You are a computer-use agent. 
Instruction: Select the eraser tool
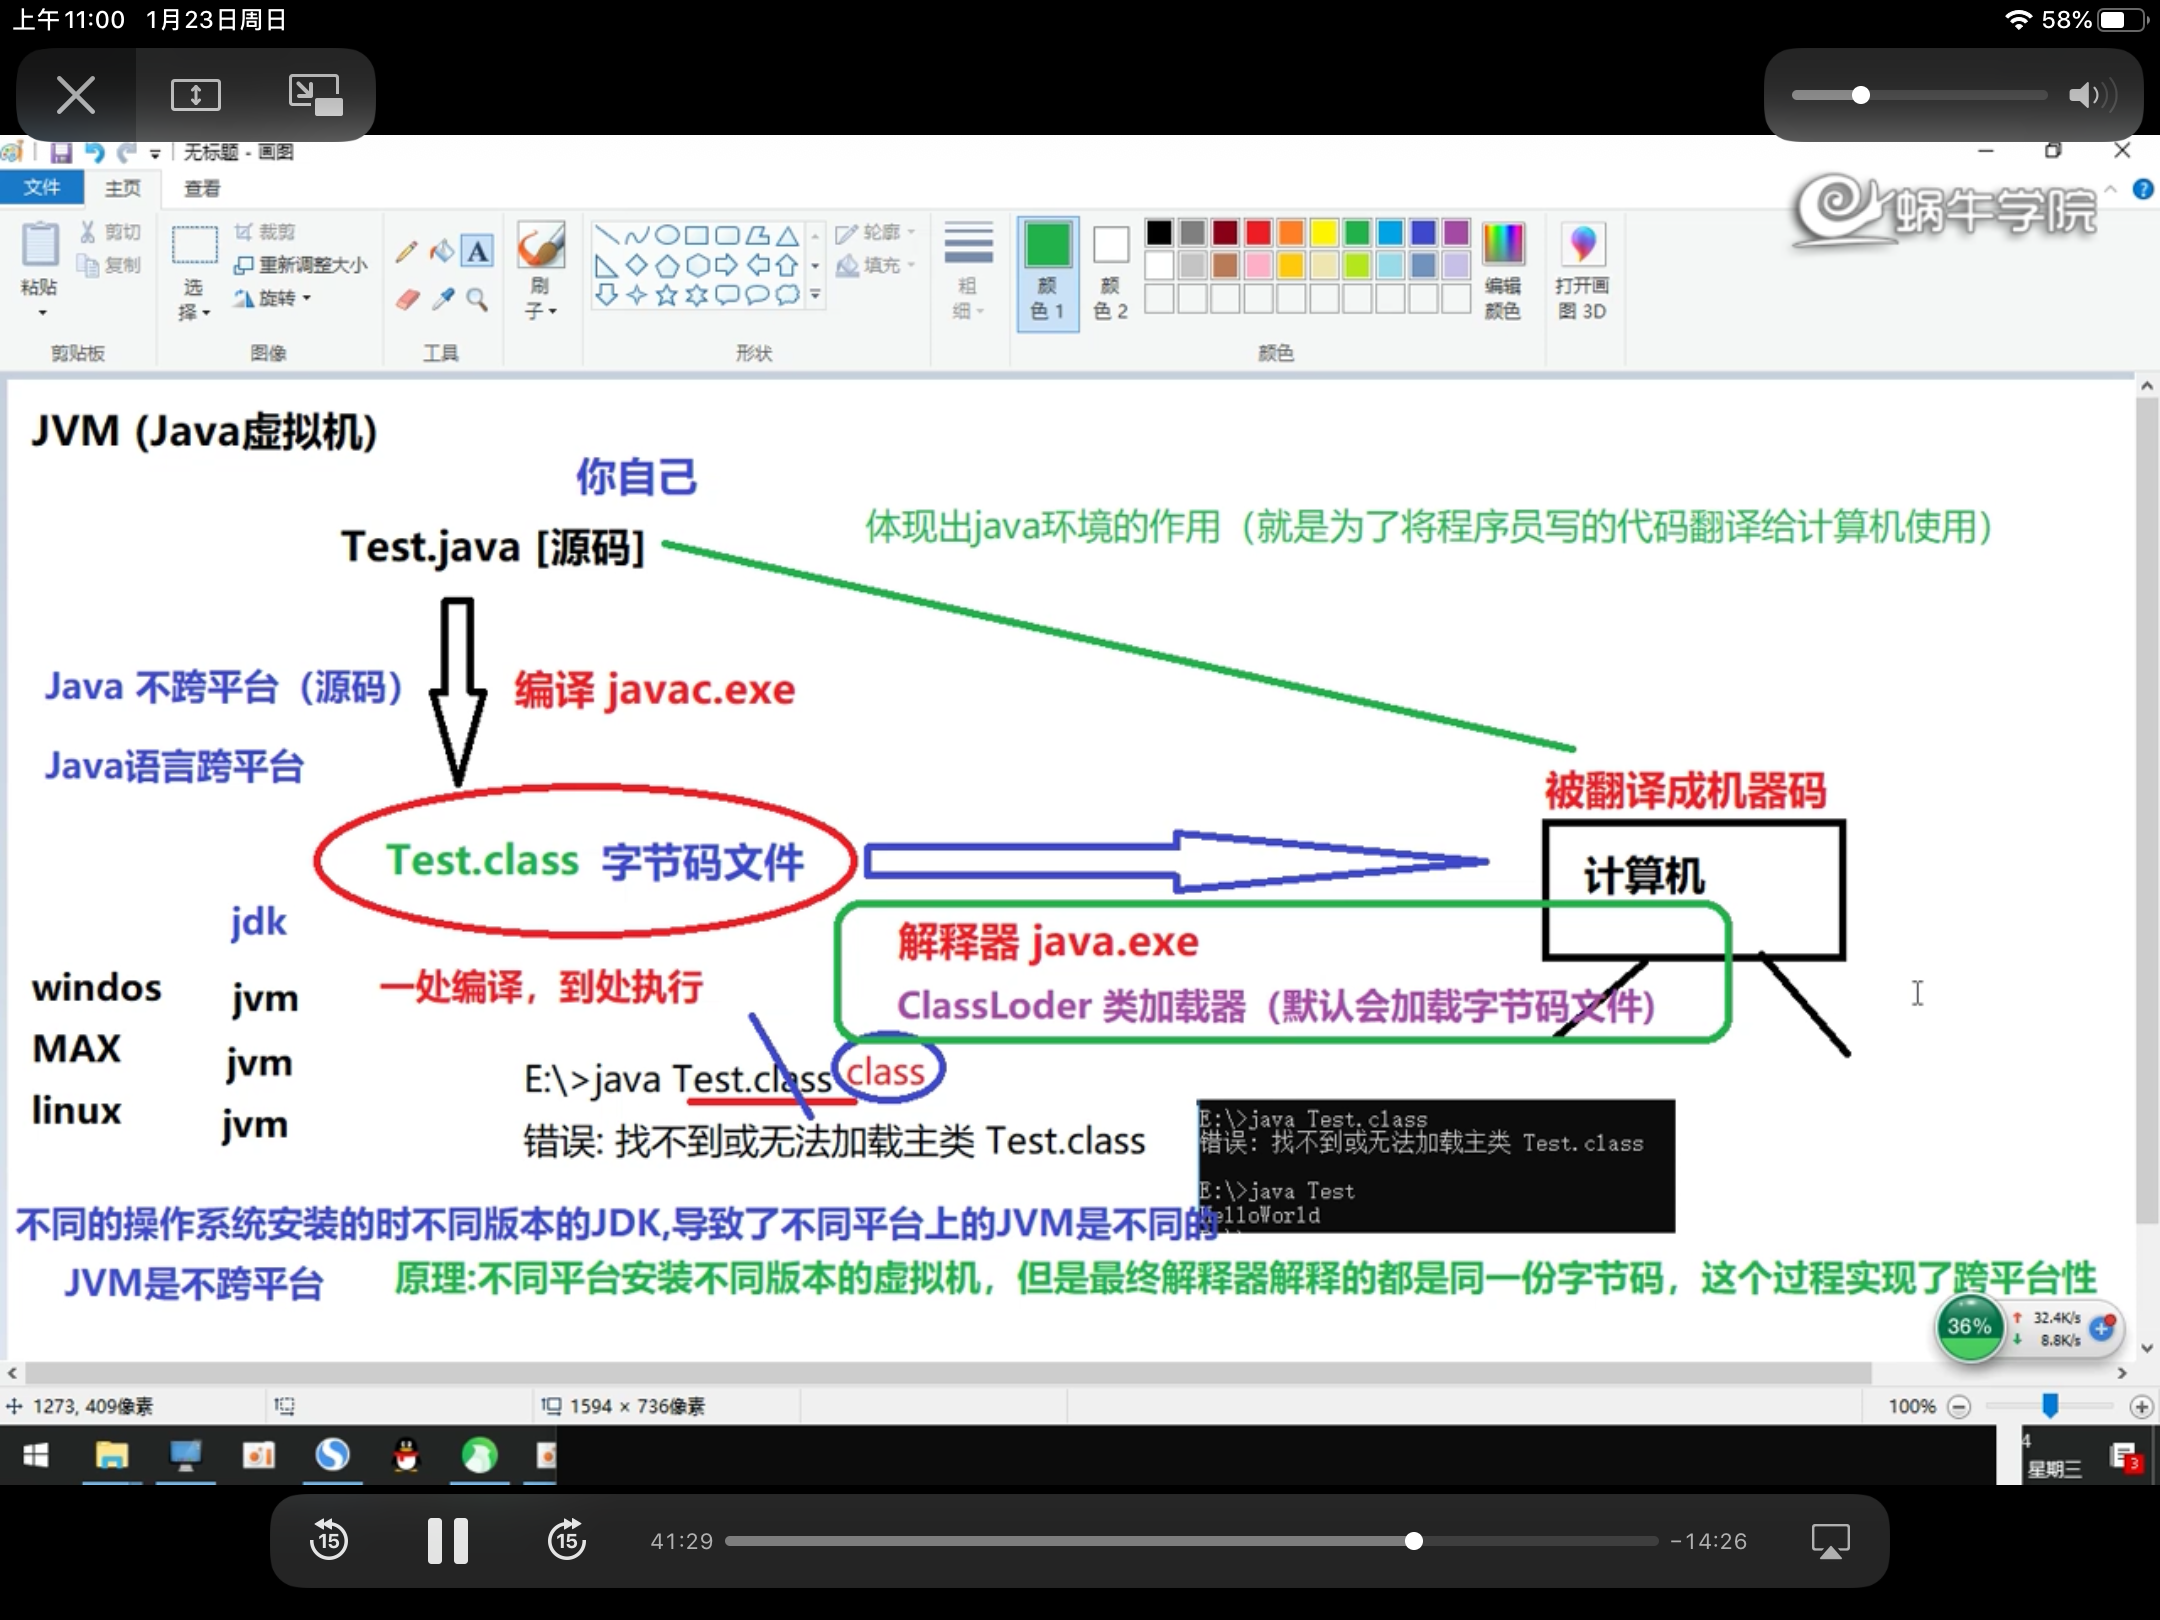[x=407, y=299]
